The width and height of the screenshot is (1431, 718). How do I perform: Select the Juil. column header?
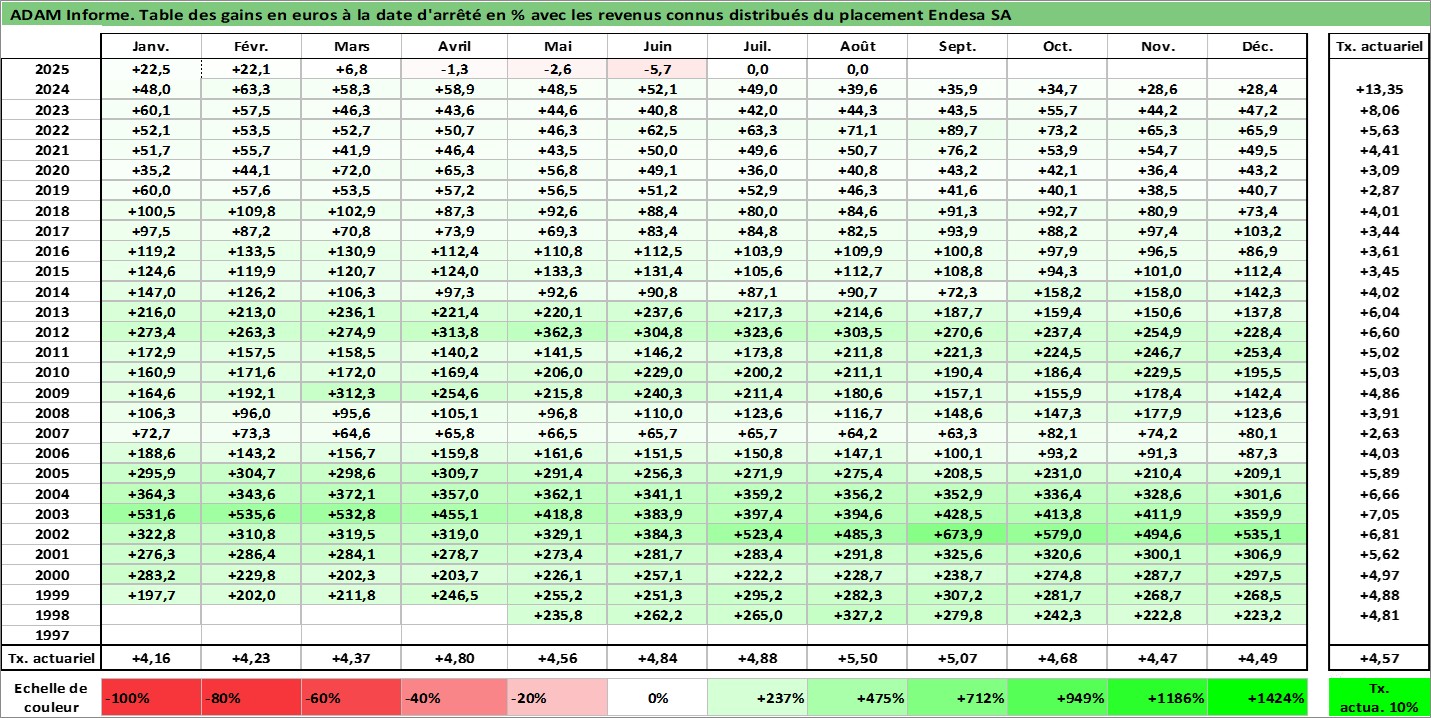point(757,47)
